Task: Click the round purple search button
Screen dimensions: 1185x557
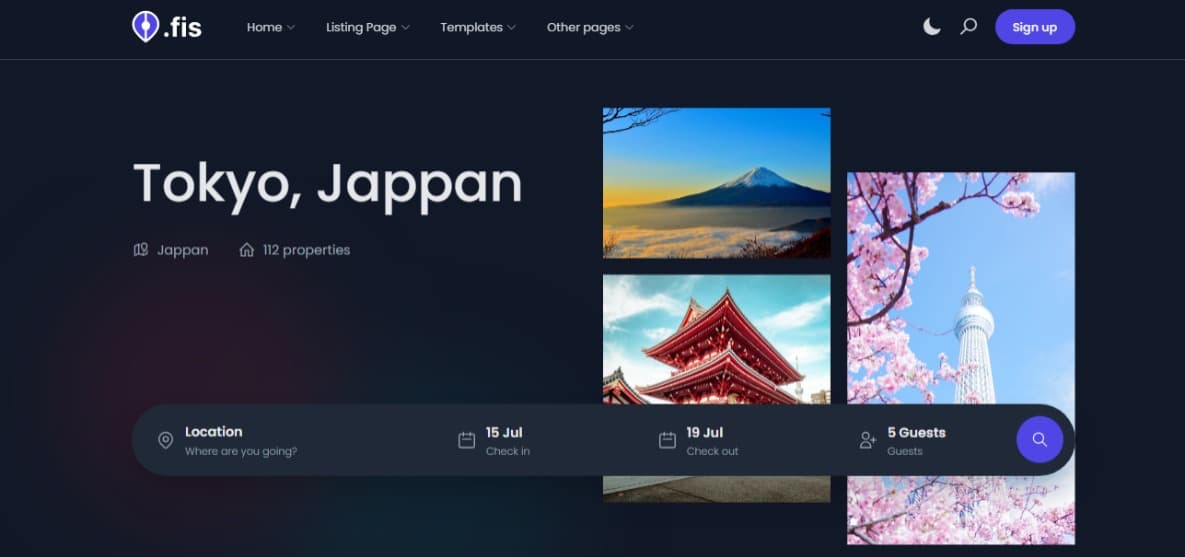Action: tap(1039, 440)
